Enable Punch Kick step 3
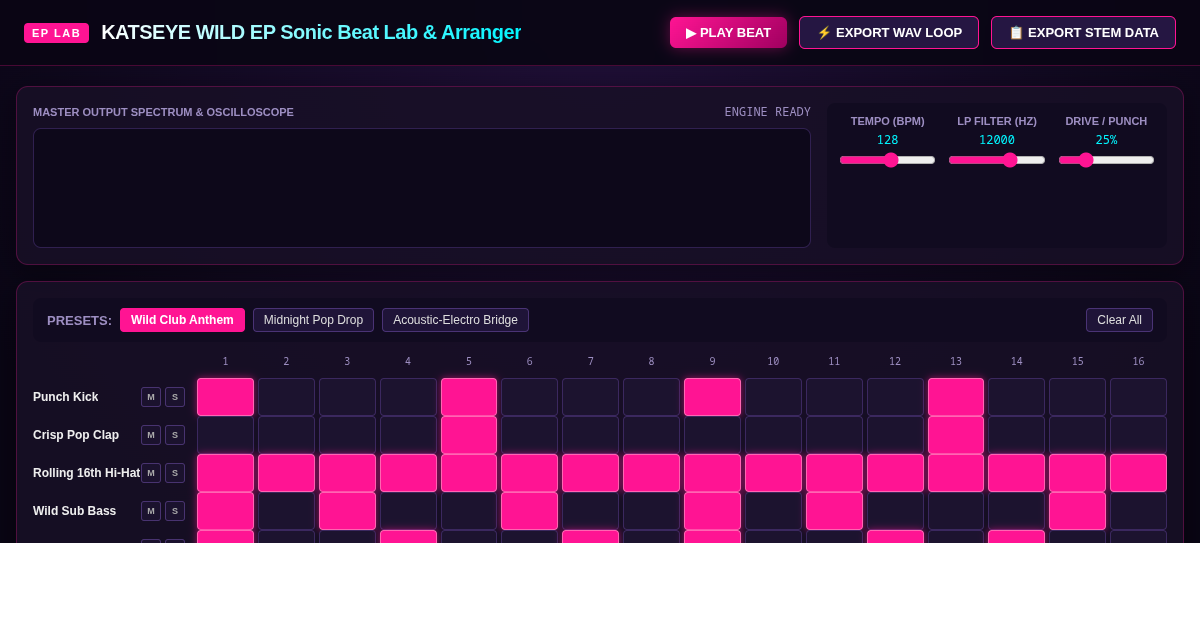The image size is (1200, 630). 347,397
